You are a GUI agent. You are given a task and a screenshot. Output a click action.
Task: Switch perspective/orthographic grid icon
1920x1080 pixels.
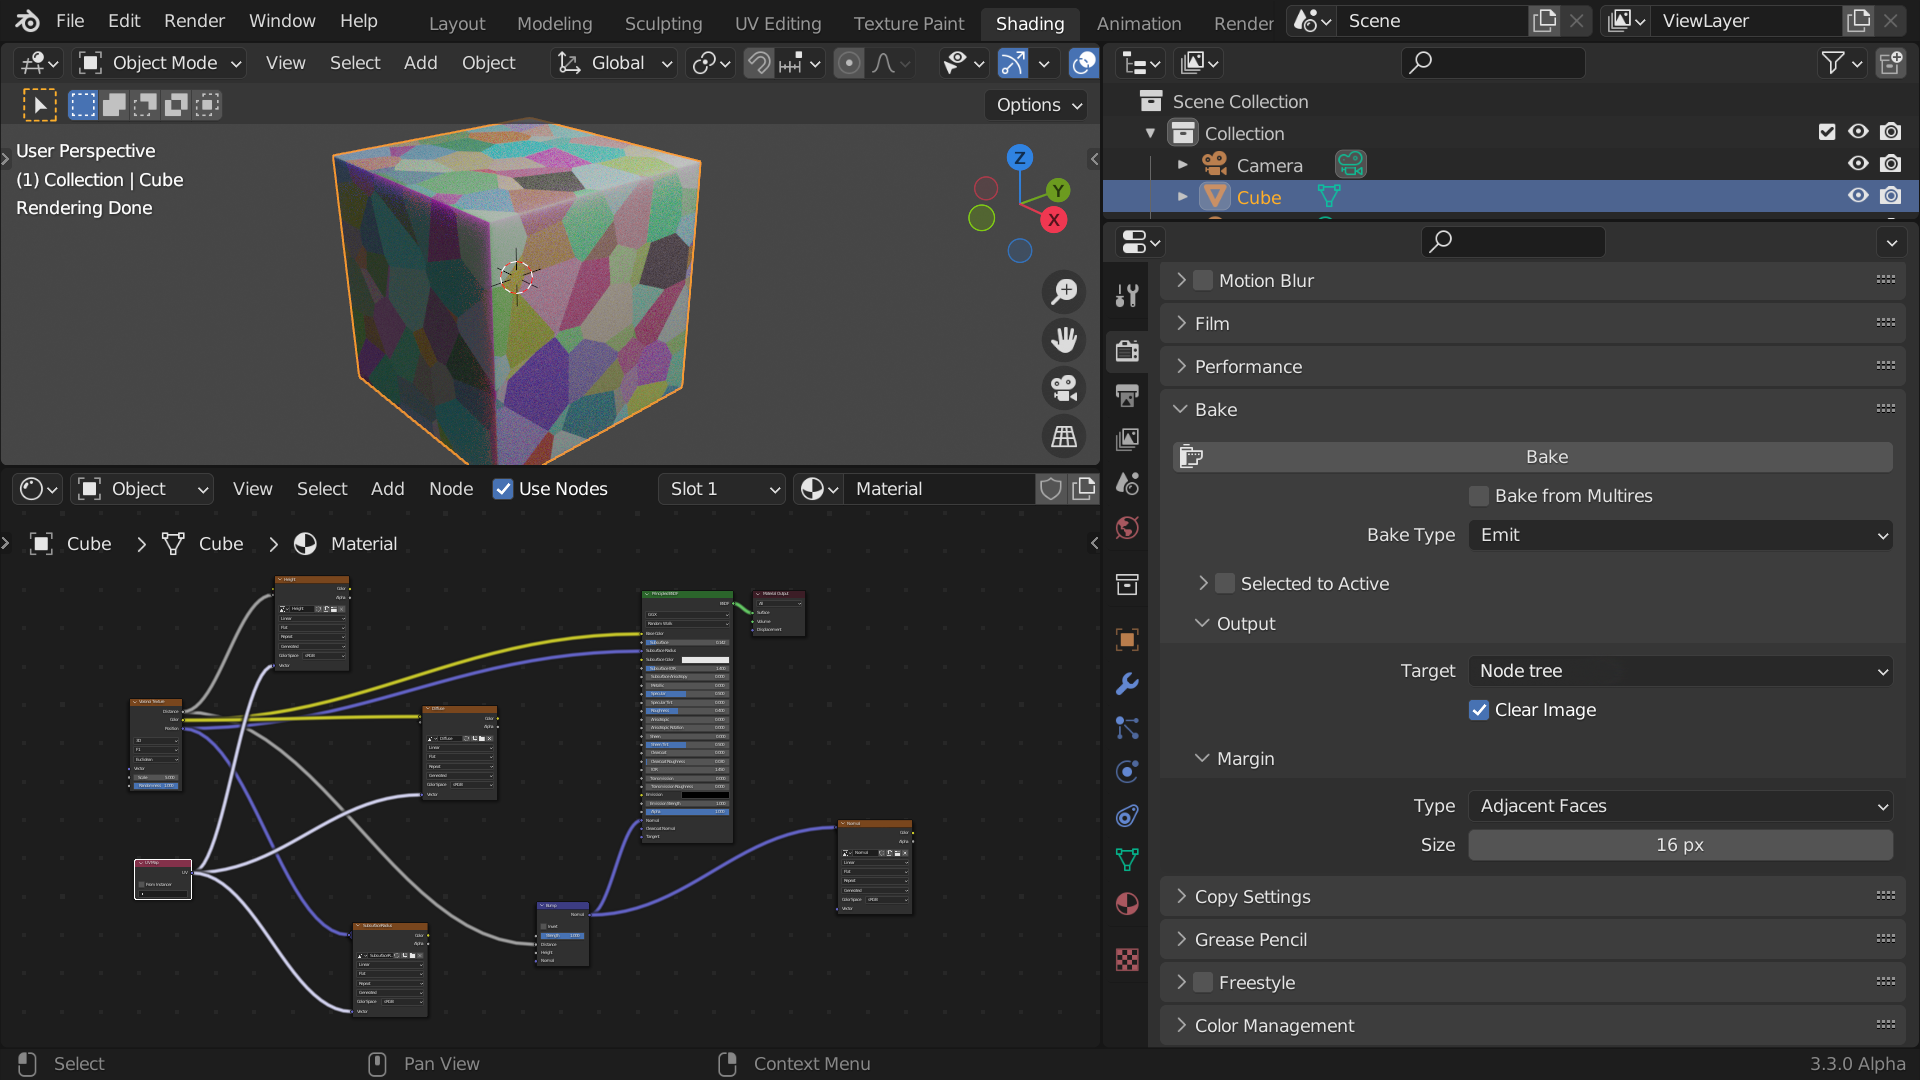pyautogui.click(x=1064, y=437)
